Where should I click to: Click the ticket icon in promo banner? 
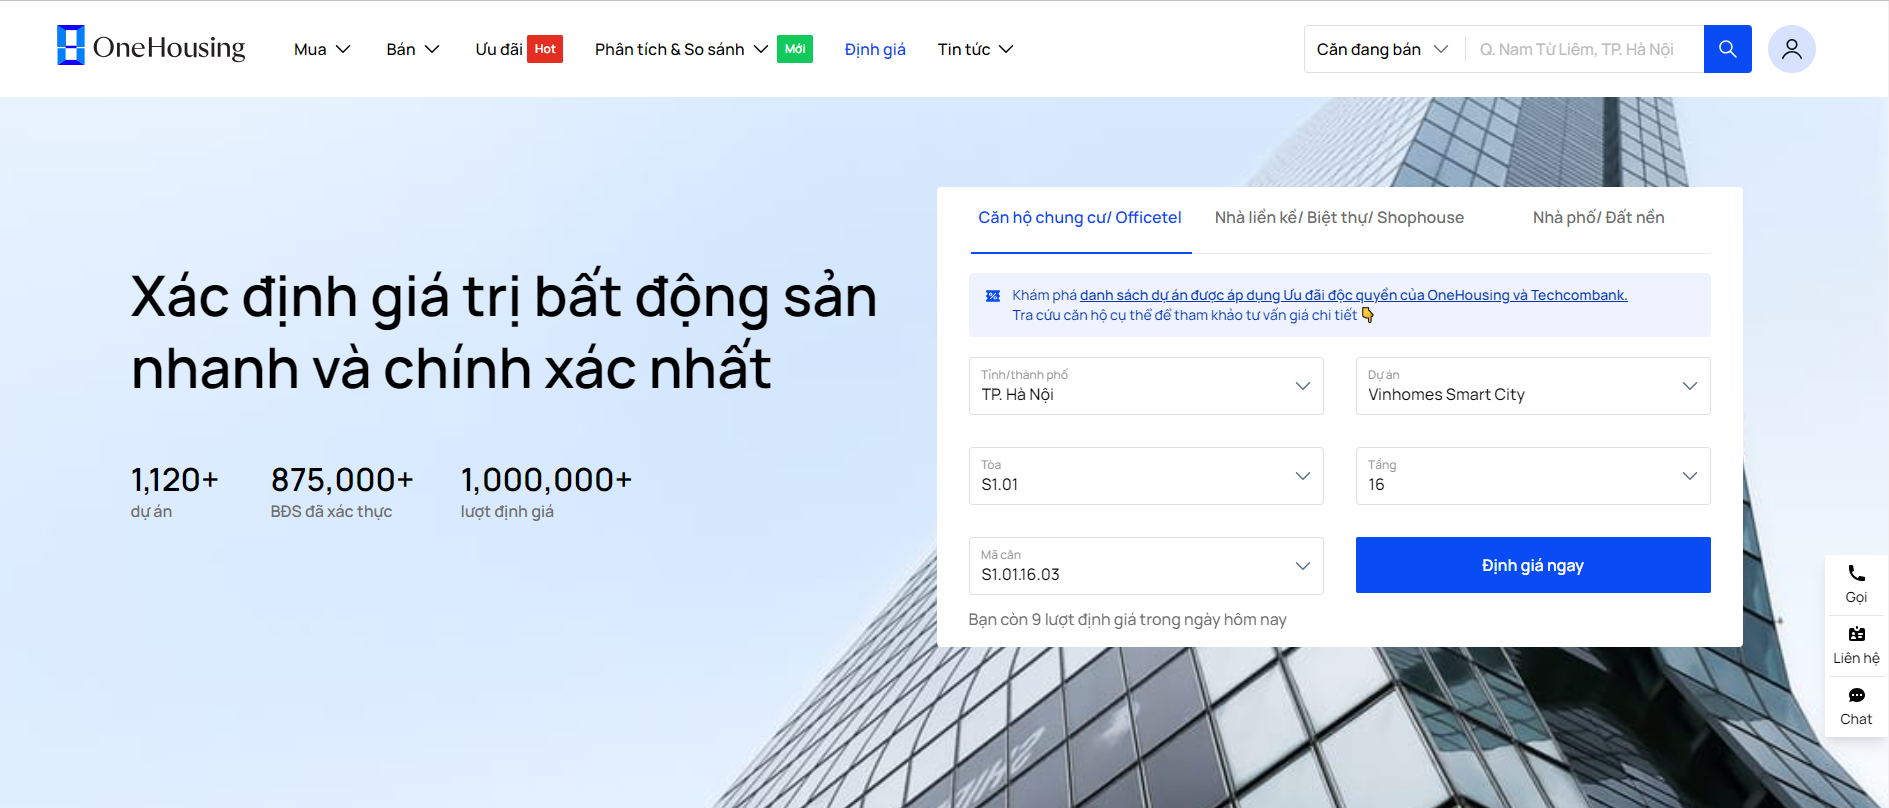pos(993,296)
